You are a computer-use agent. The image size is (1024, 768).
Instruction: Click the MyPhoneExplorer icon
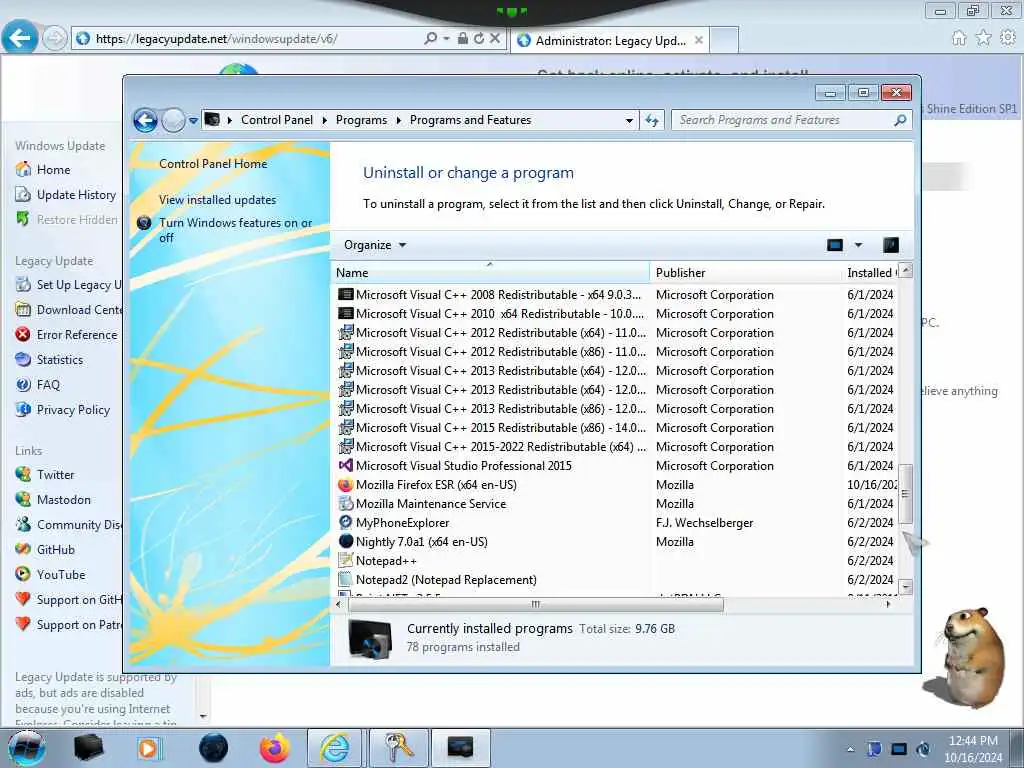pyautogui.click(x=345, y=522)
